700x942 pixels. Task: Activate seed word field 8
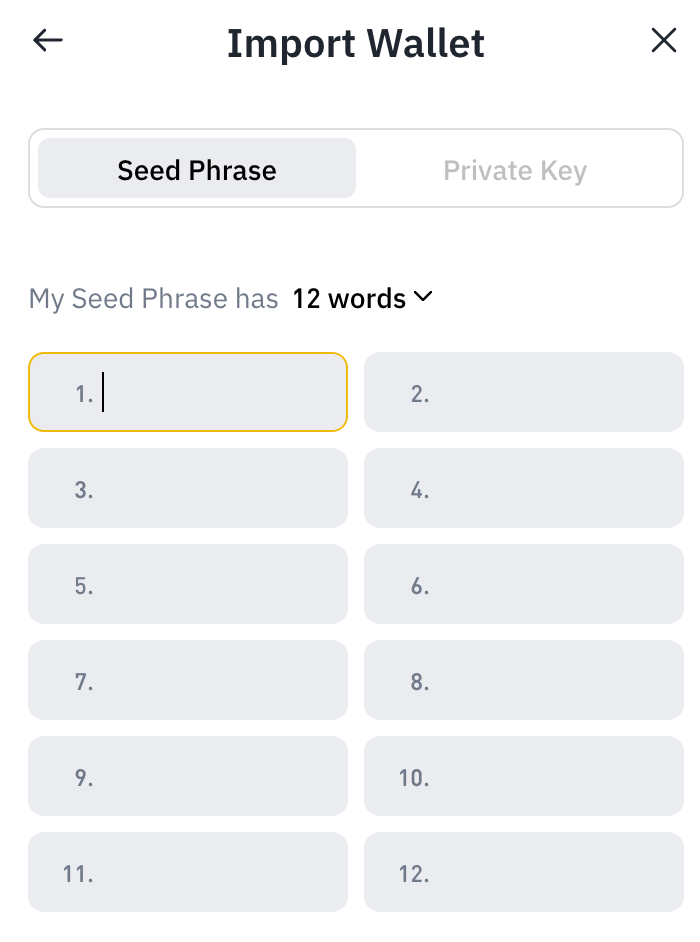524,680
